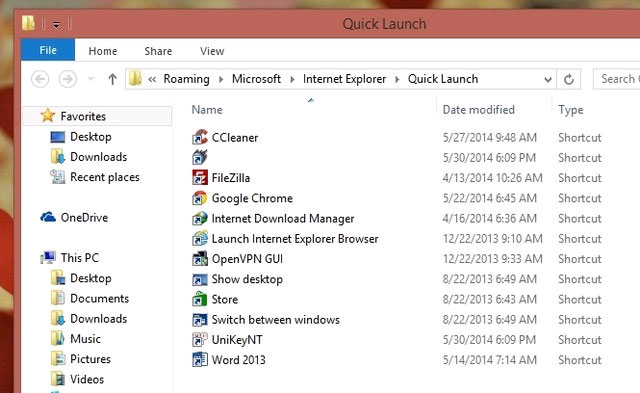
Task: Expand the arrow after Microsoft breadcrumb
Action: (x=292, y=79)
